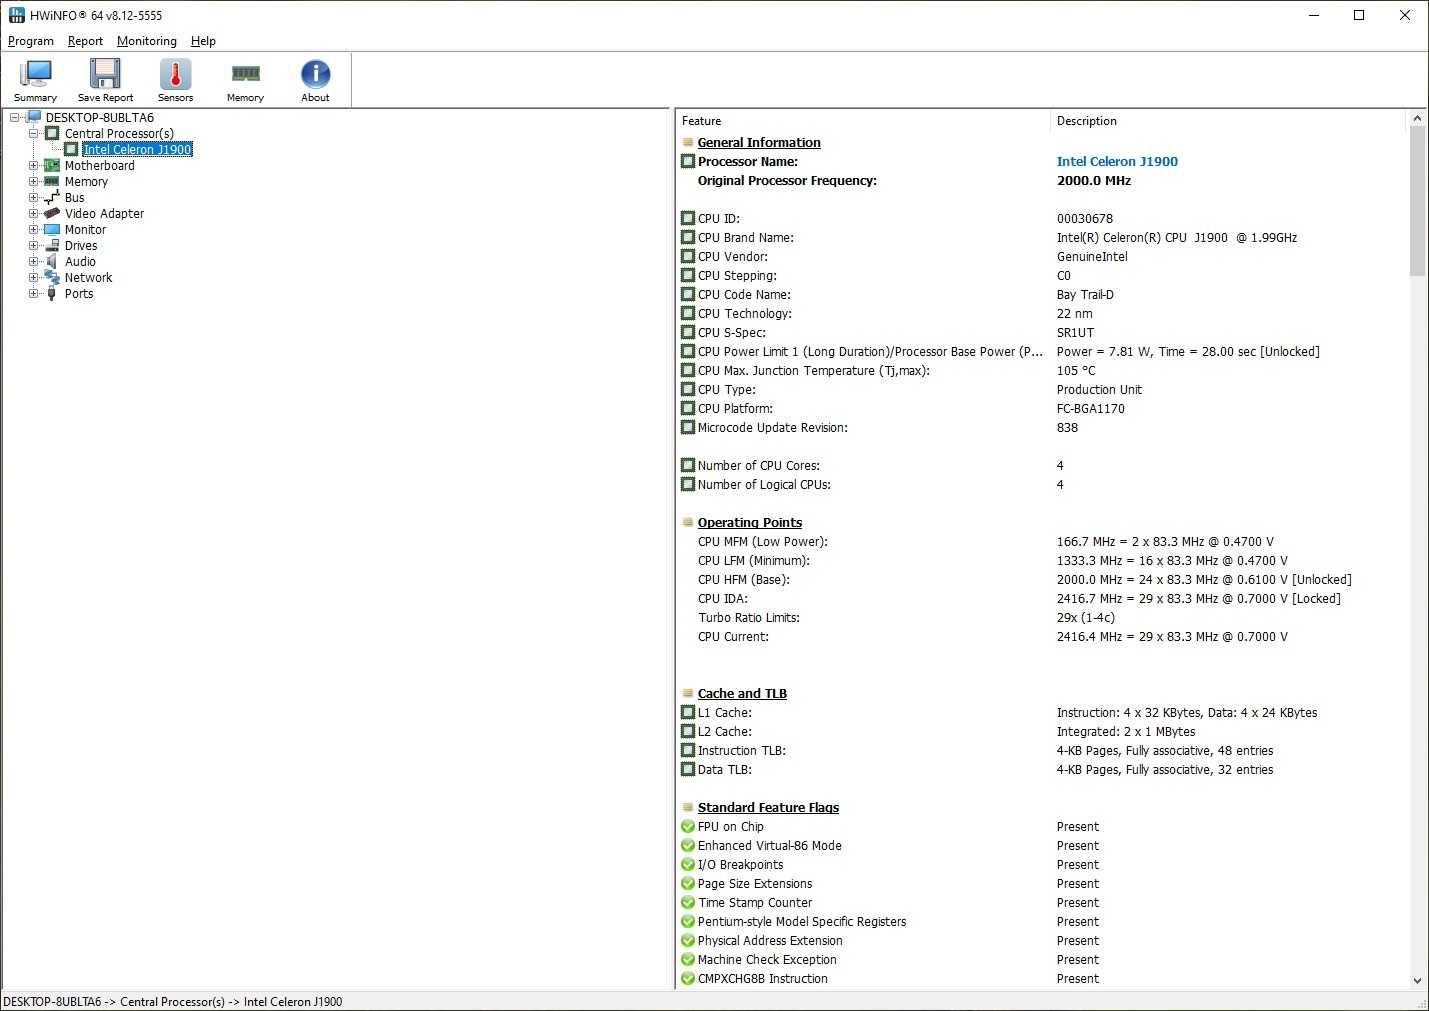
Task: Open the About info icon
Action: [315, 75]
